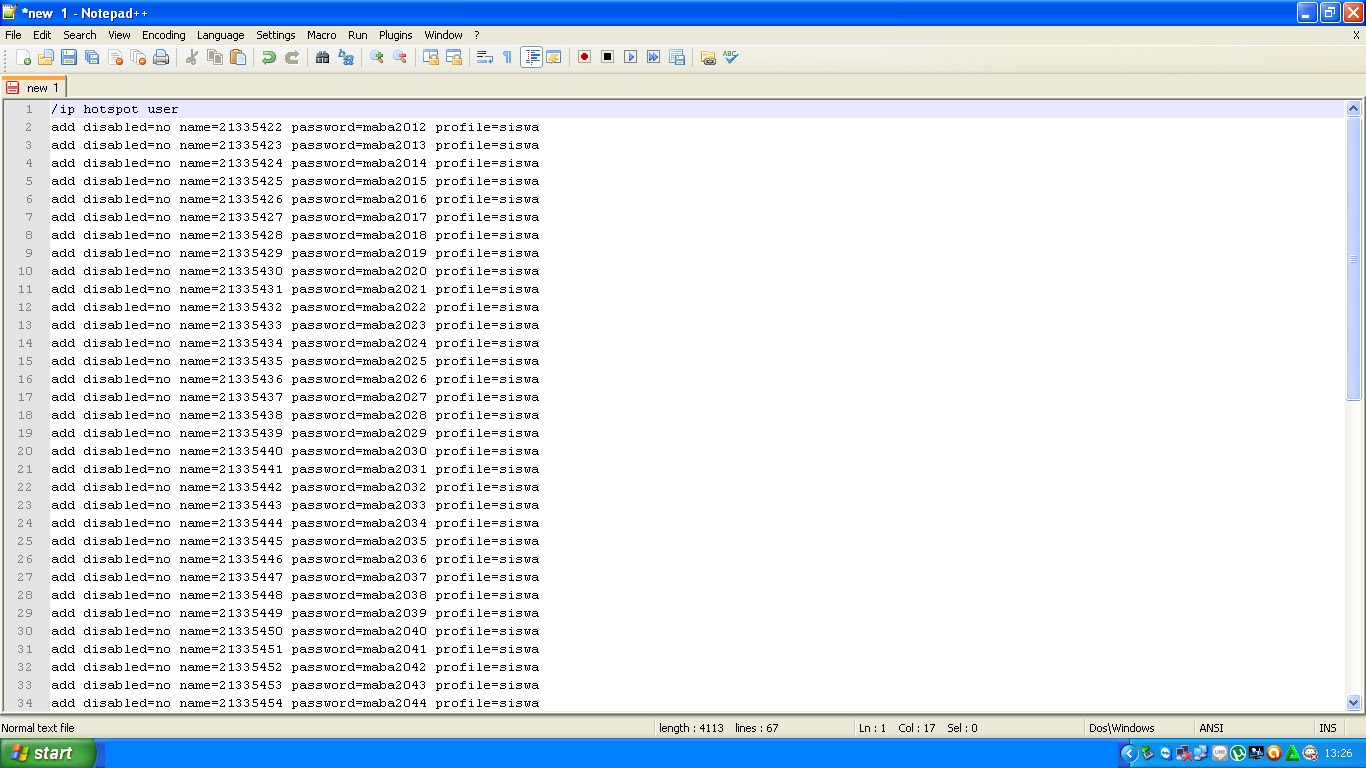The height and width of the screenshot is (768, 1366).
Task: Close the current document from the toolbar
Action: point(115,58)
